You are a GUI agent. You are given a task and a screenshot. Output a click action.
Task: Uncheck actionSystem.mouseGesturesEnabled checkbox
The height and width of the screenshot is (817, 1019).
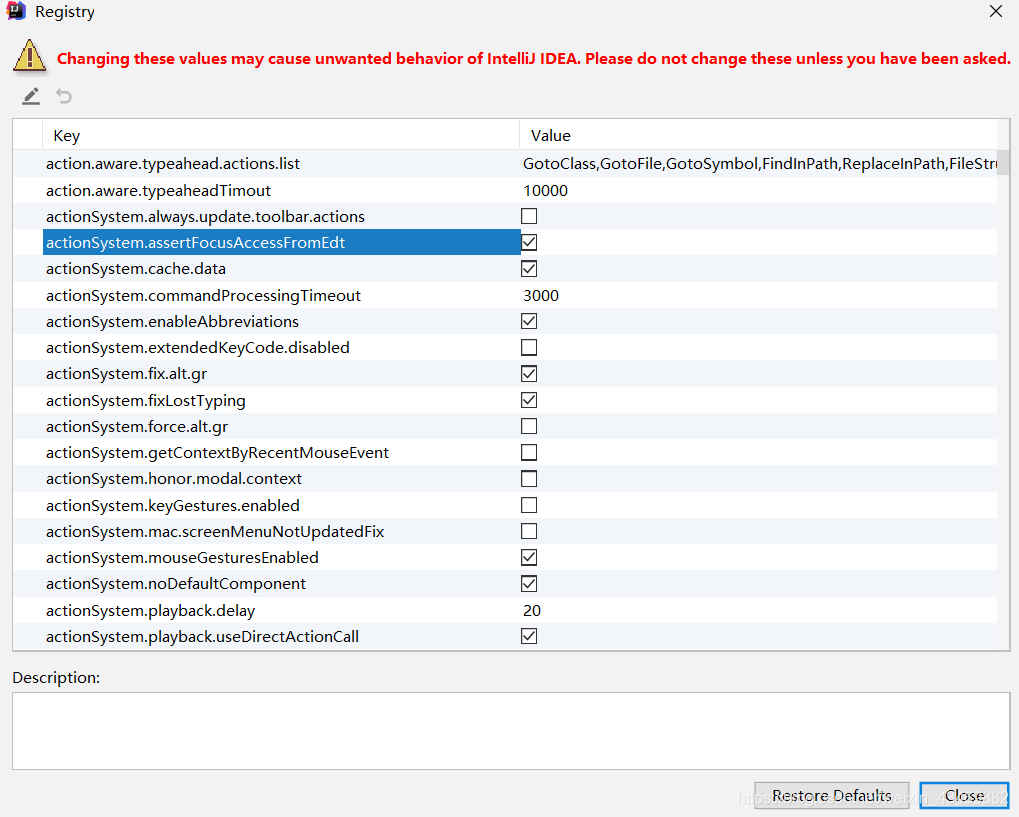point(529,558)
